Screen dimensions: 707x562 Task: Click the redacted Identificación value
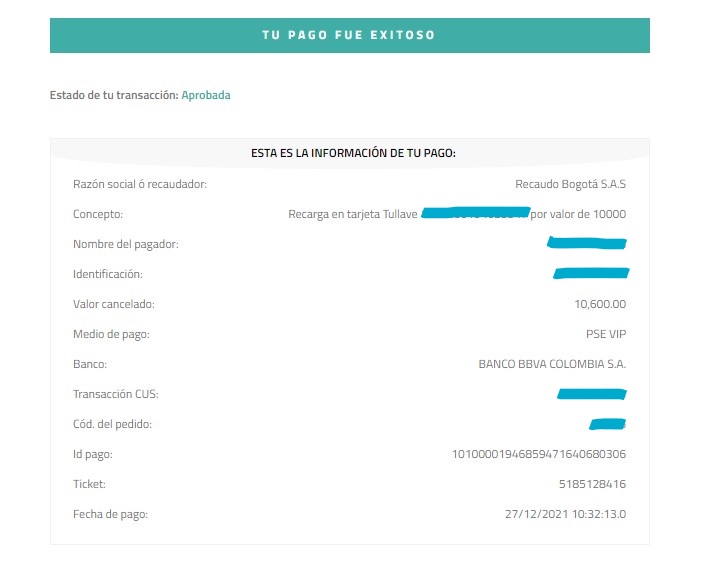[x=591, y=273]
